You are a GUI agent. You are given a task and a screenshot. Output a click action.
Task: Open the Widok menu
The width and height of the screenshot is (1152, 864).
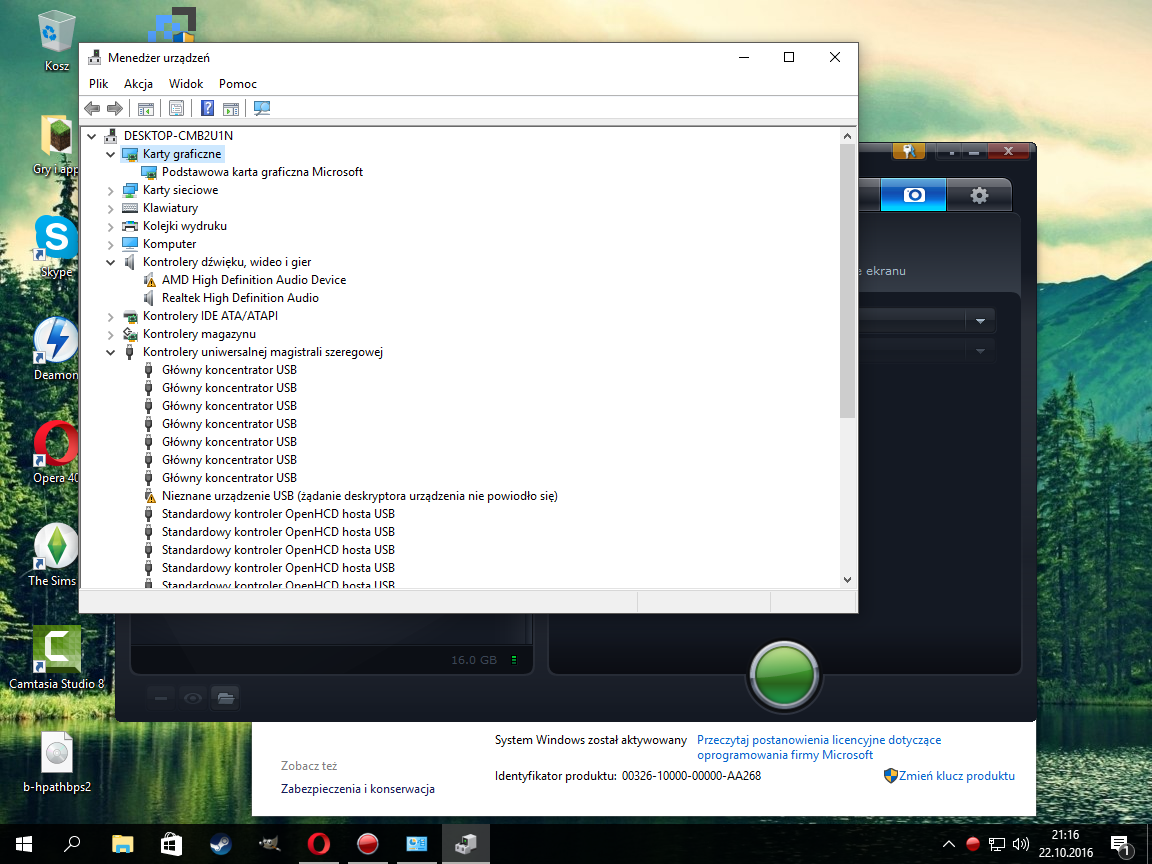[x=186, y=84]
